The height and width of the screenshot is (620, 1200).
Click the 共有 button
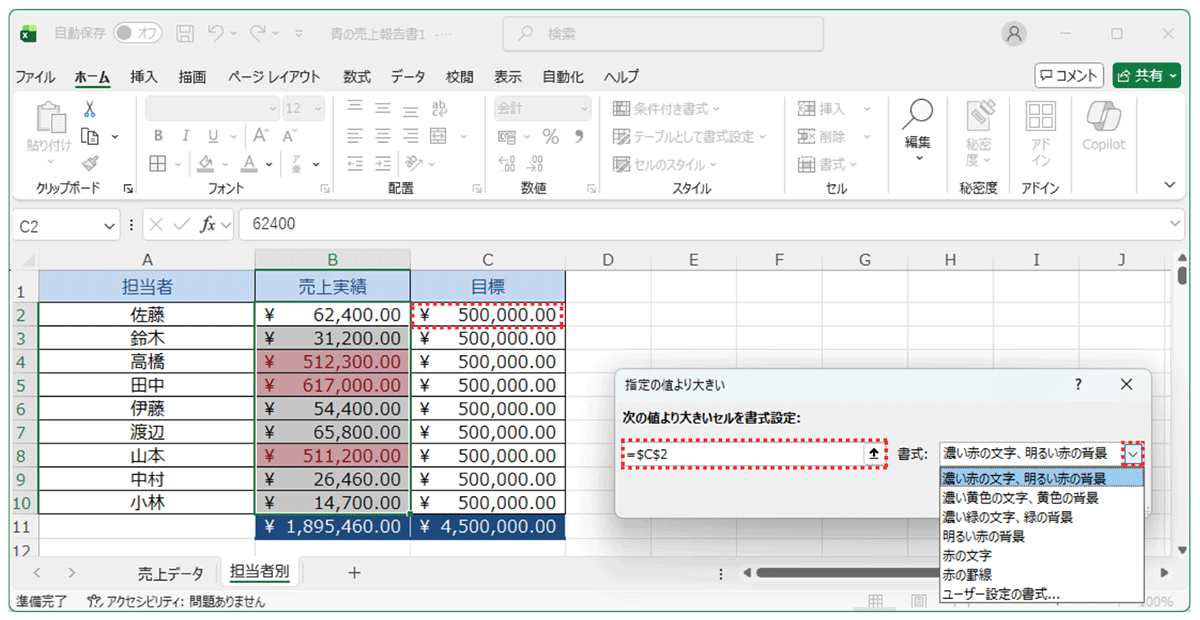[1146, 75]
